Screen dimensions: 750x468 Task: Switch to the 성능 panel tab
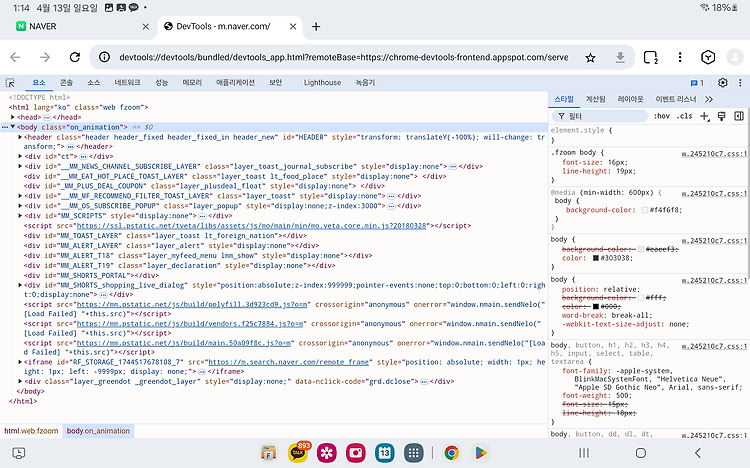(161, 82)
